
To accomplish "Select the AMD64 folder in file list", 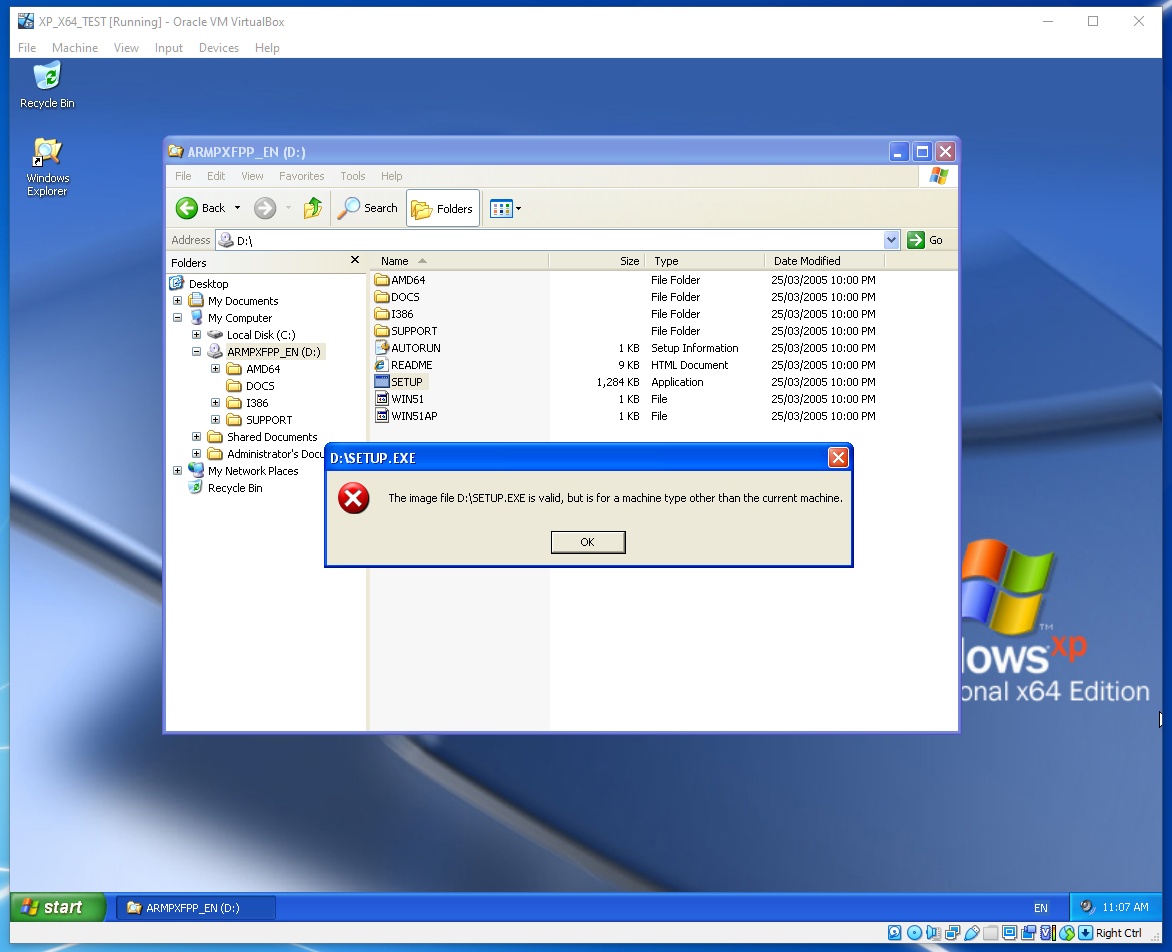I will coord(401,280).
